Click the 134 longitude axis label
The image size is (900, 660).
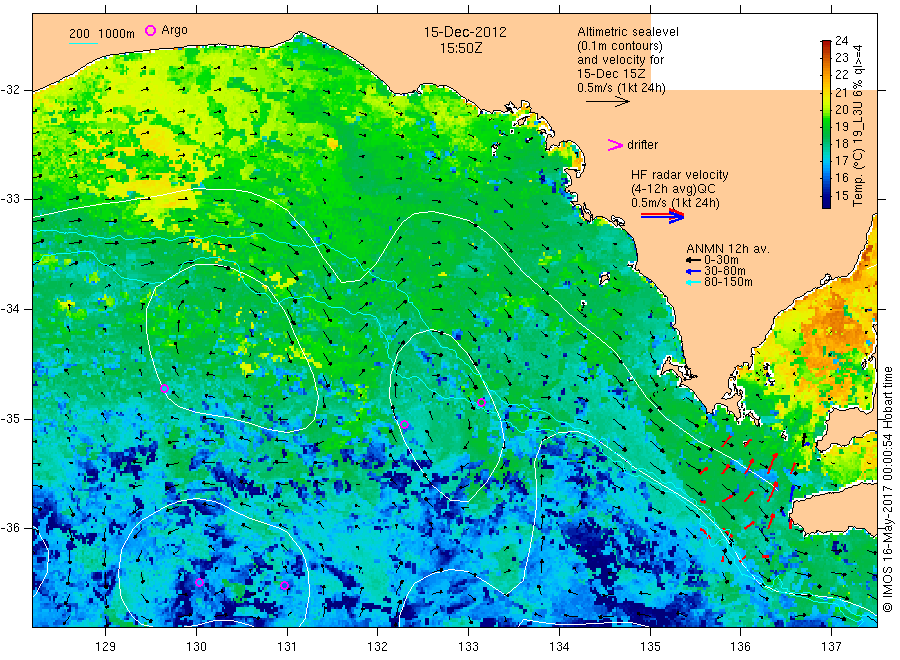click(x=559, y=647)
